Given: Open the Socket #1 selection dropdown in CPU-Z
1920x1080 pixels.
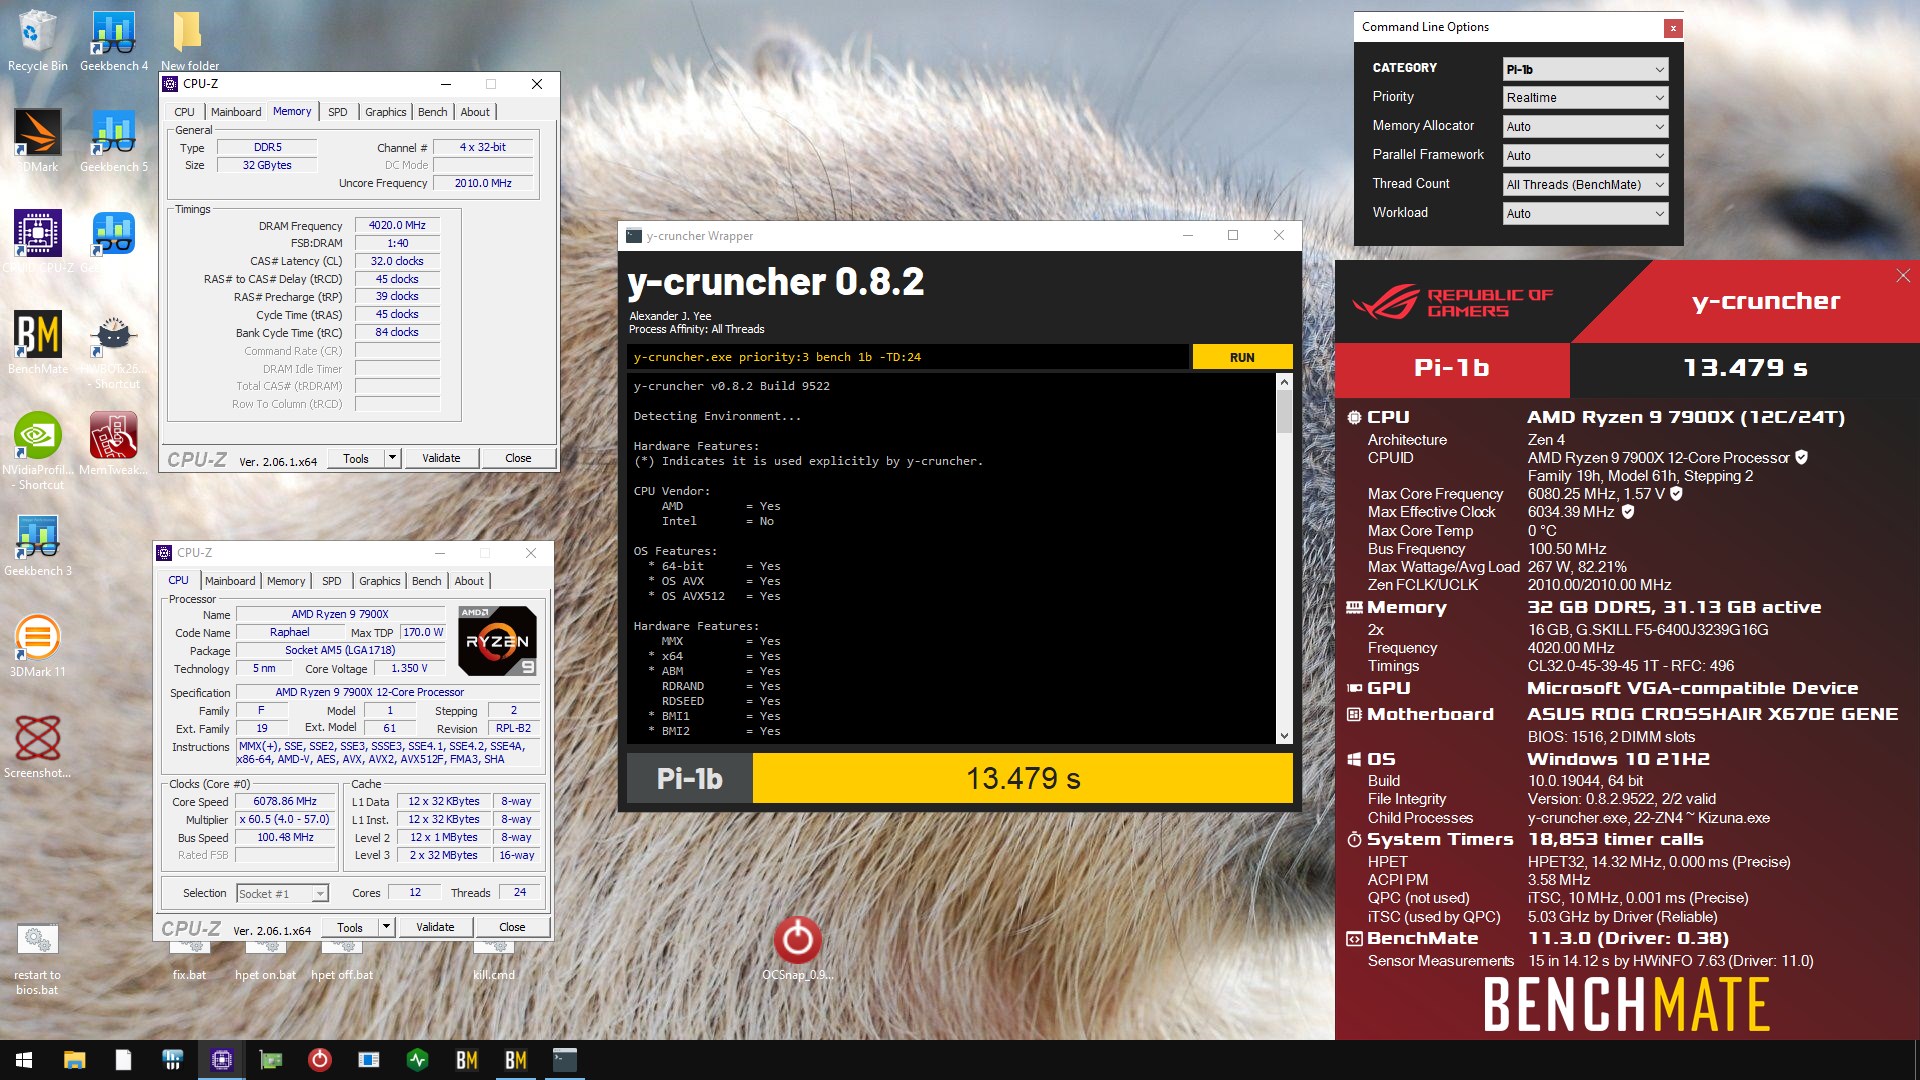Looking at the screenshot, I should [282, 894].
